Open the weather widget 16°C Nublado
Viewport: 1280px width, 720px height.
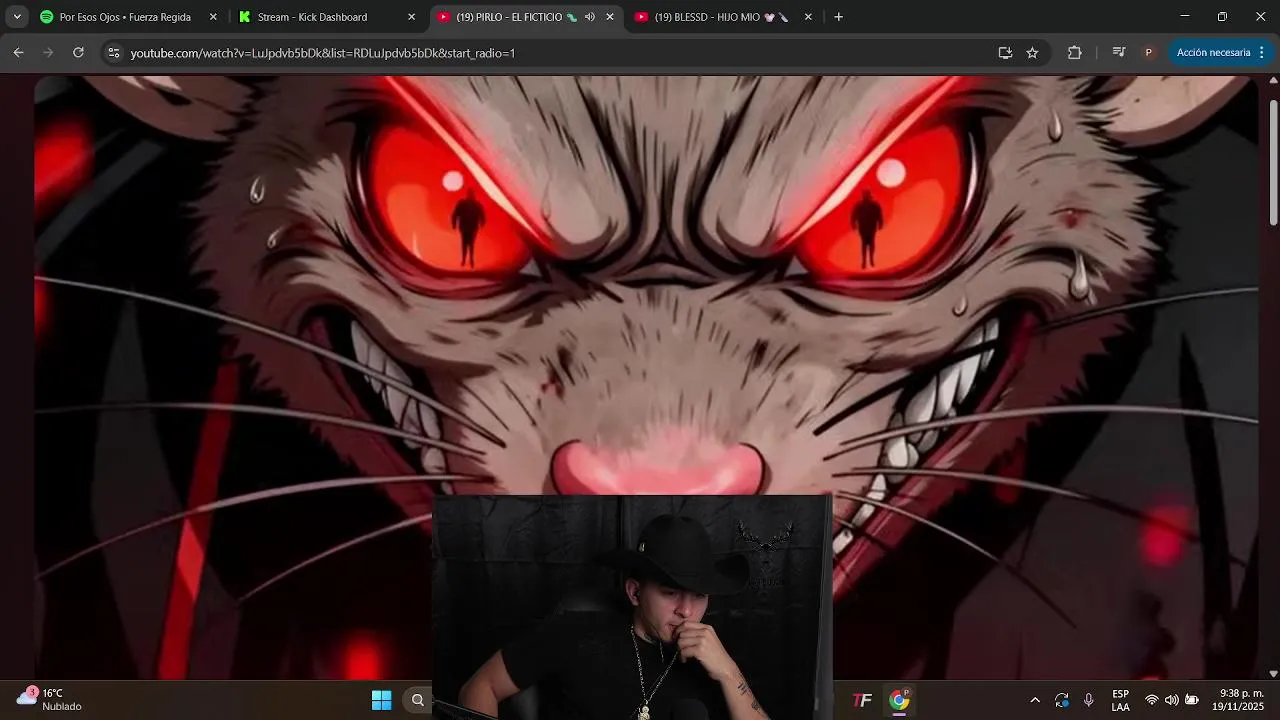50,699
